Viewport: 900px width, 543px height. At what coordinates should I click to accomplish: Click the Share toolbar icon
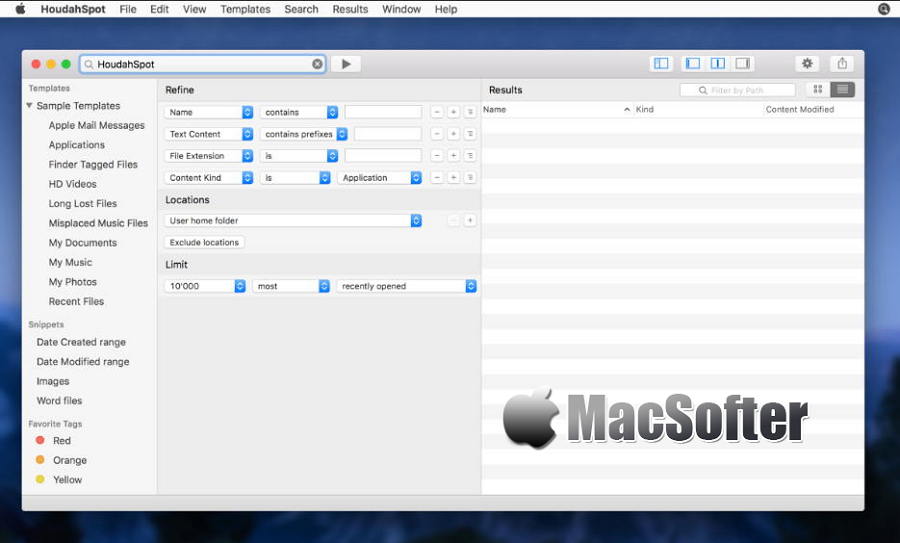click(x=842, y=64)
